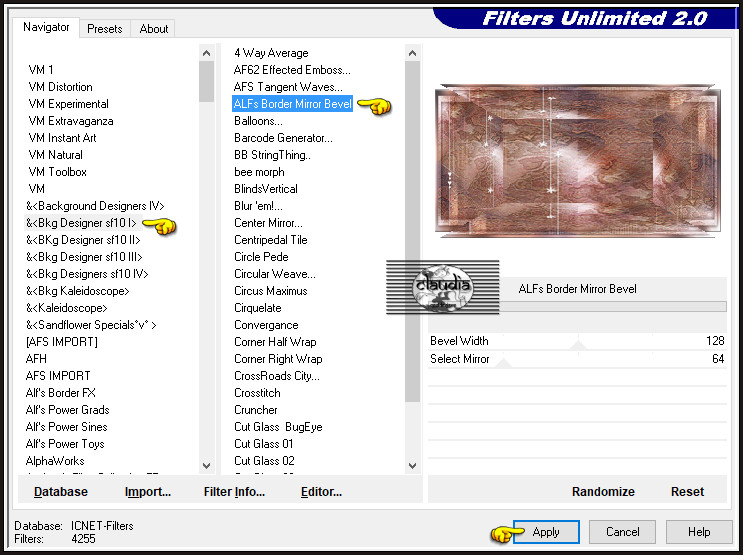743x555 pixels.
Task: Select VM Experimental category
Action: click(x=68, y=104)
